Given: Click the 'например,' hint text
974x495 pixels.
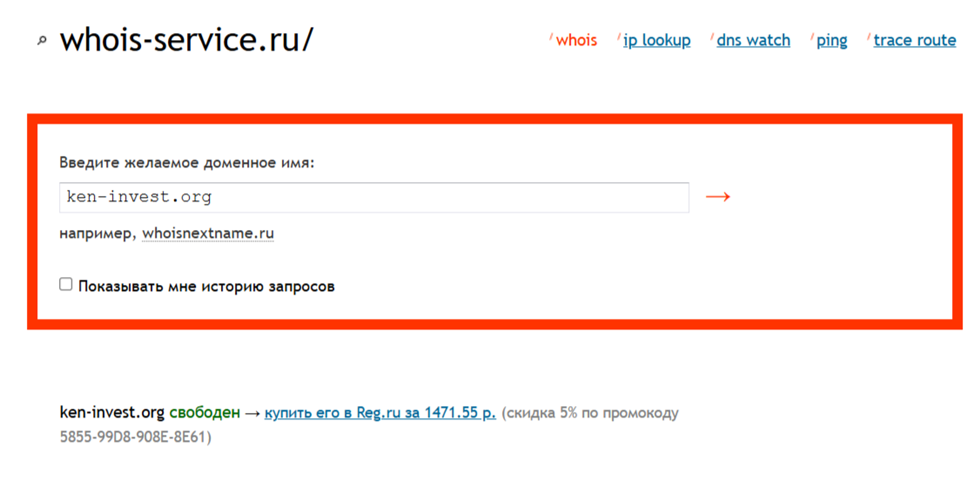Looking at the screenshot, I should pos(98,234).
